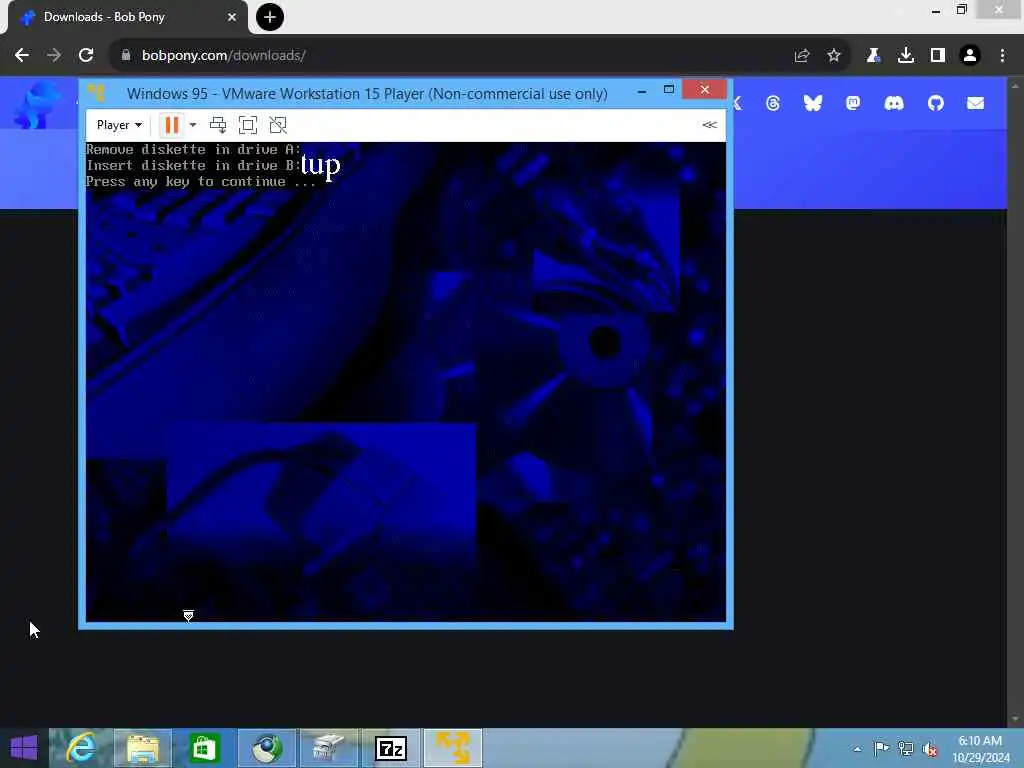Go back in browser history
The image size is (1024, 768).
(22, 56)
